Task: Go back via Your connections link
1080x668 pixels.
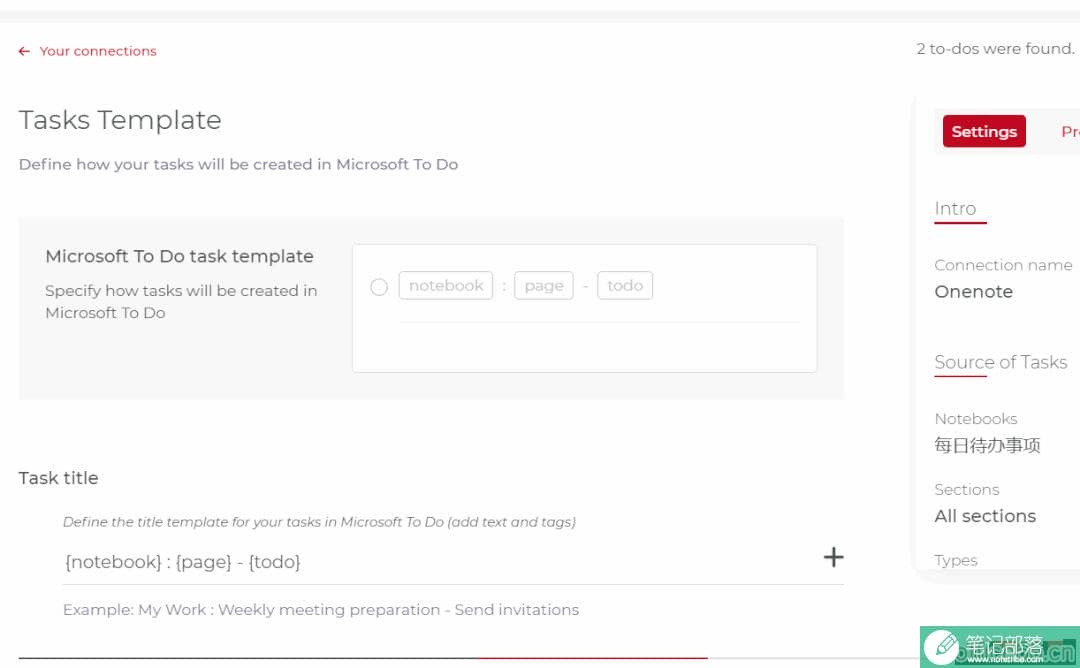Action: click(x=98, y=51)
